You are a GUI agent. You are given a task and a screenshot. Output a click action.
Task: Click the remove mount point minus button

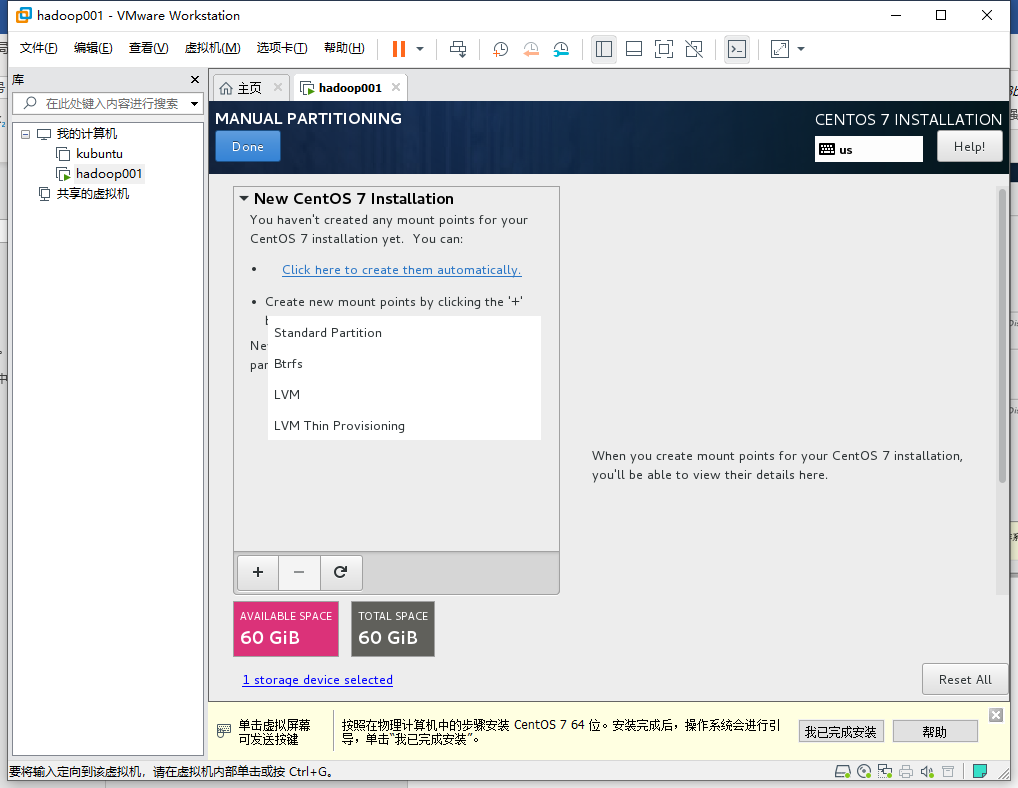point(299,572)
